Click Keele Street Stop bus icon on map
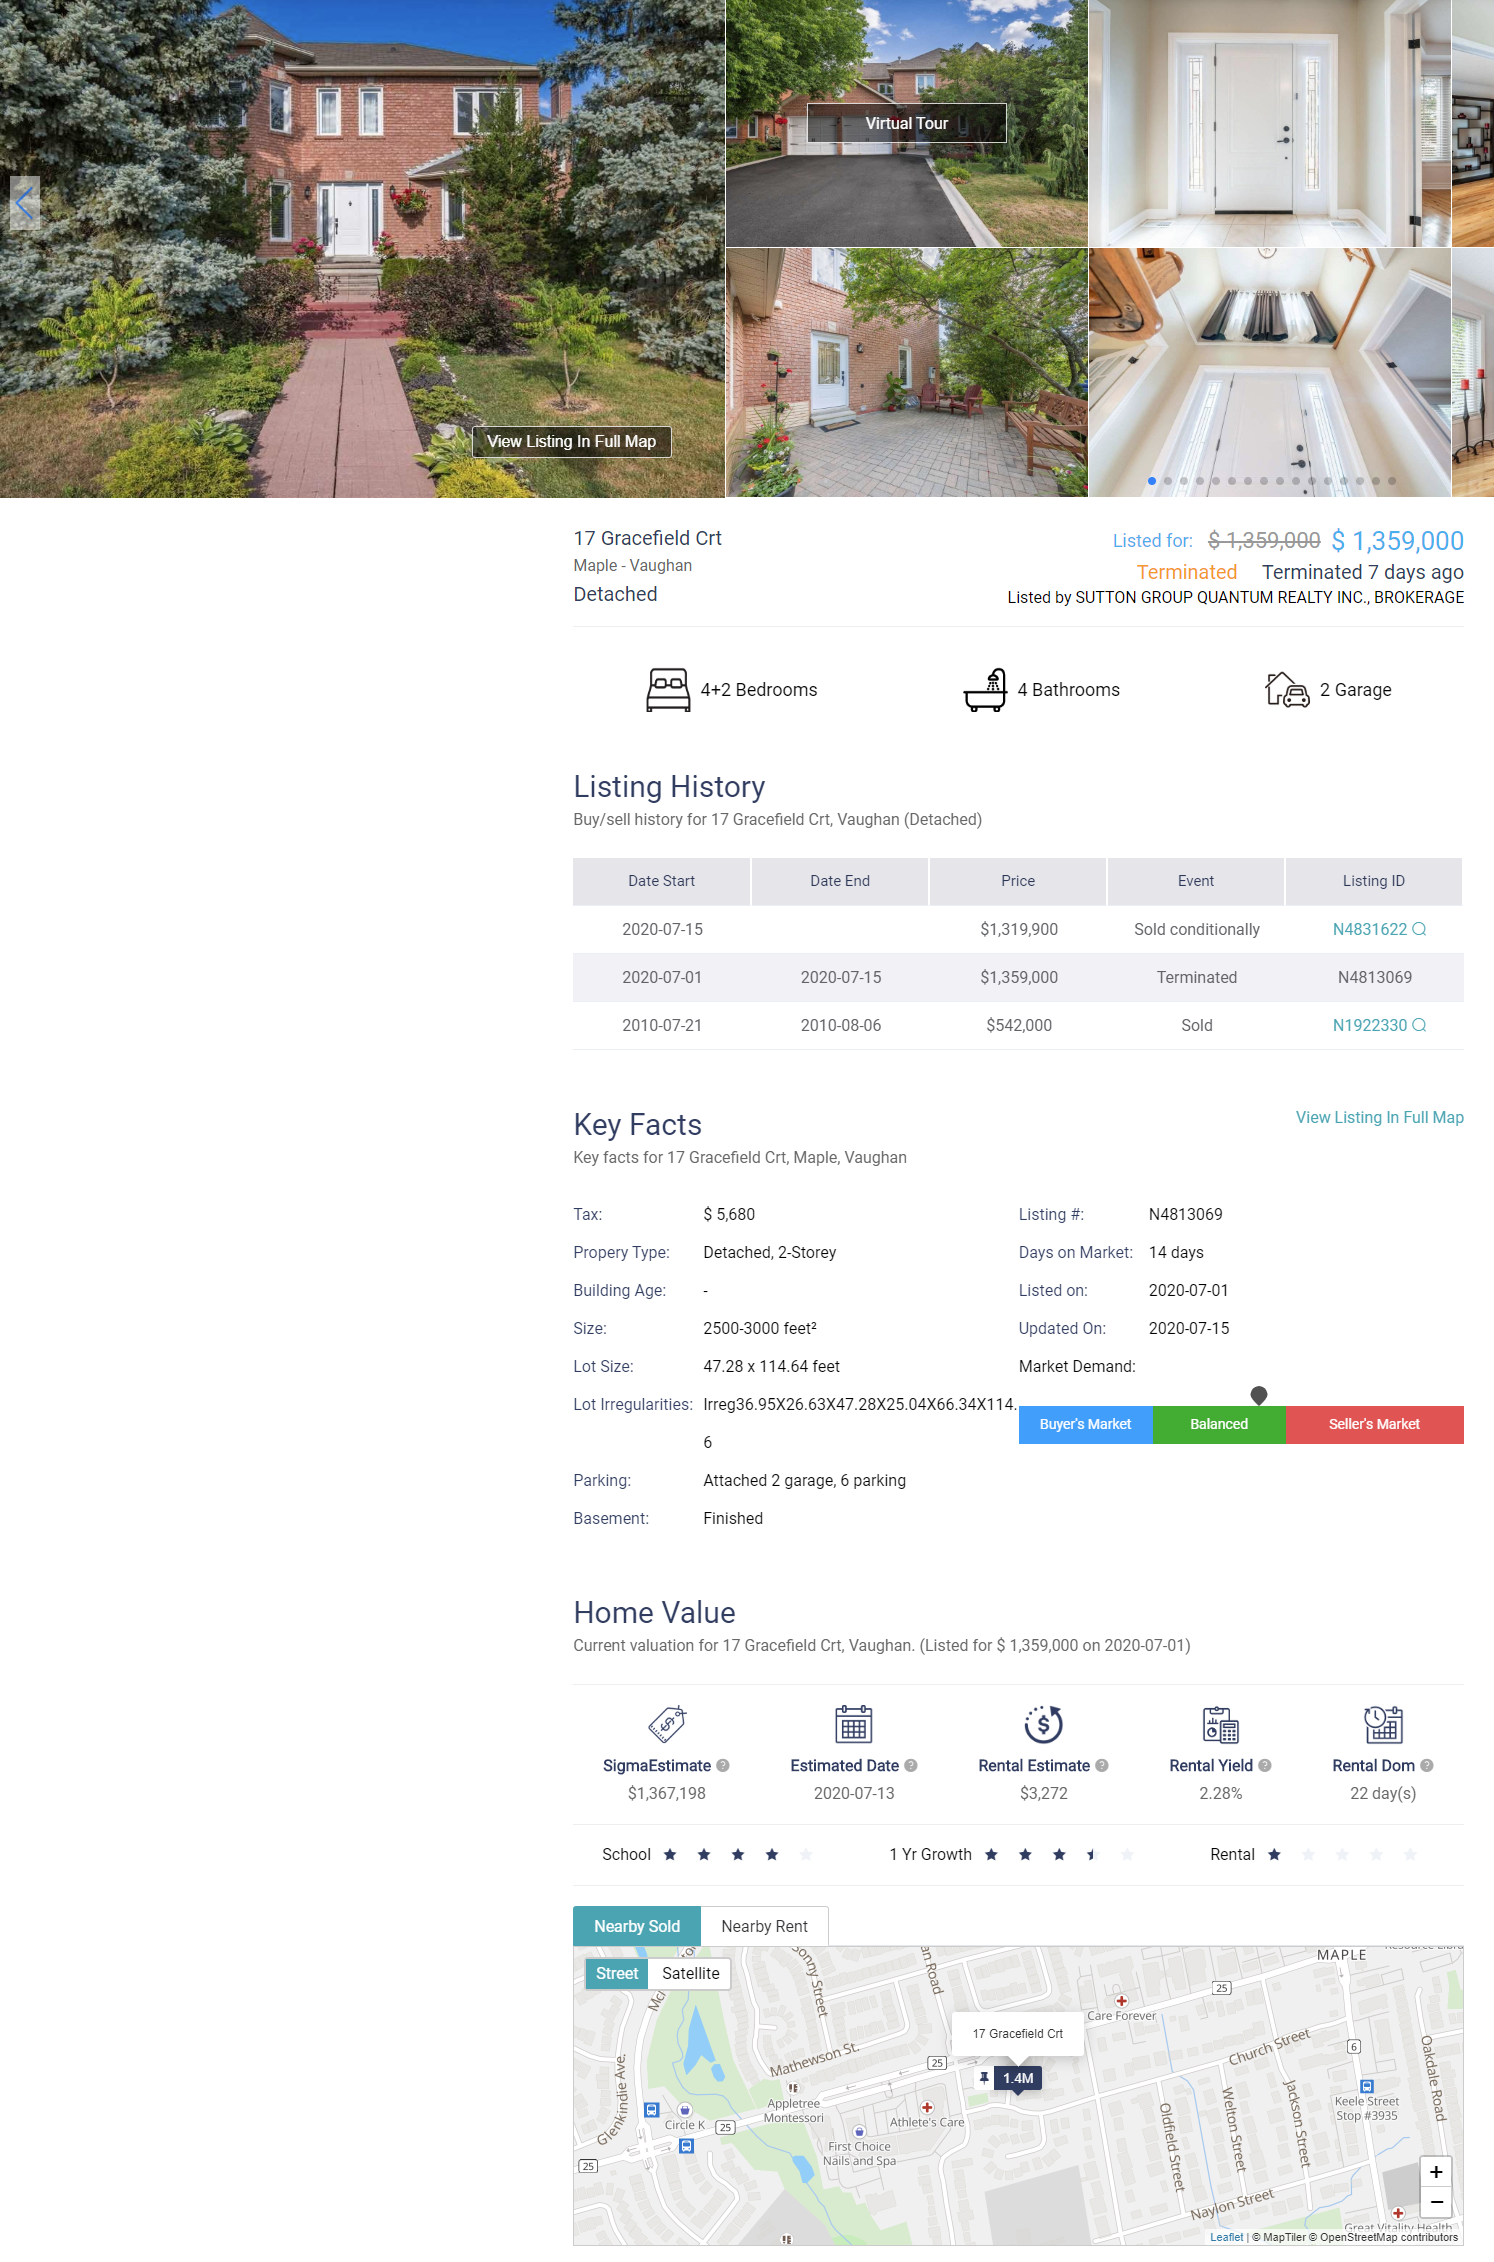The height and width of the screenshot is (2262, 1494). [x=1367, y=2086]
